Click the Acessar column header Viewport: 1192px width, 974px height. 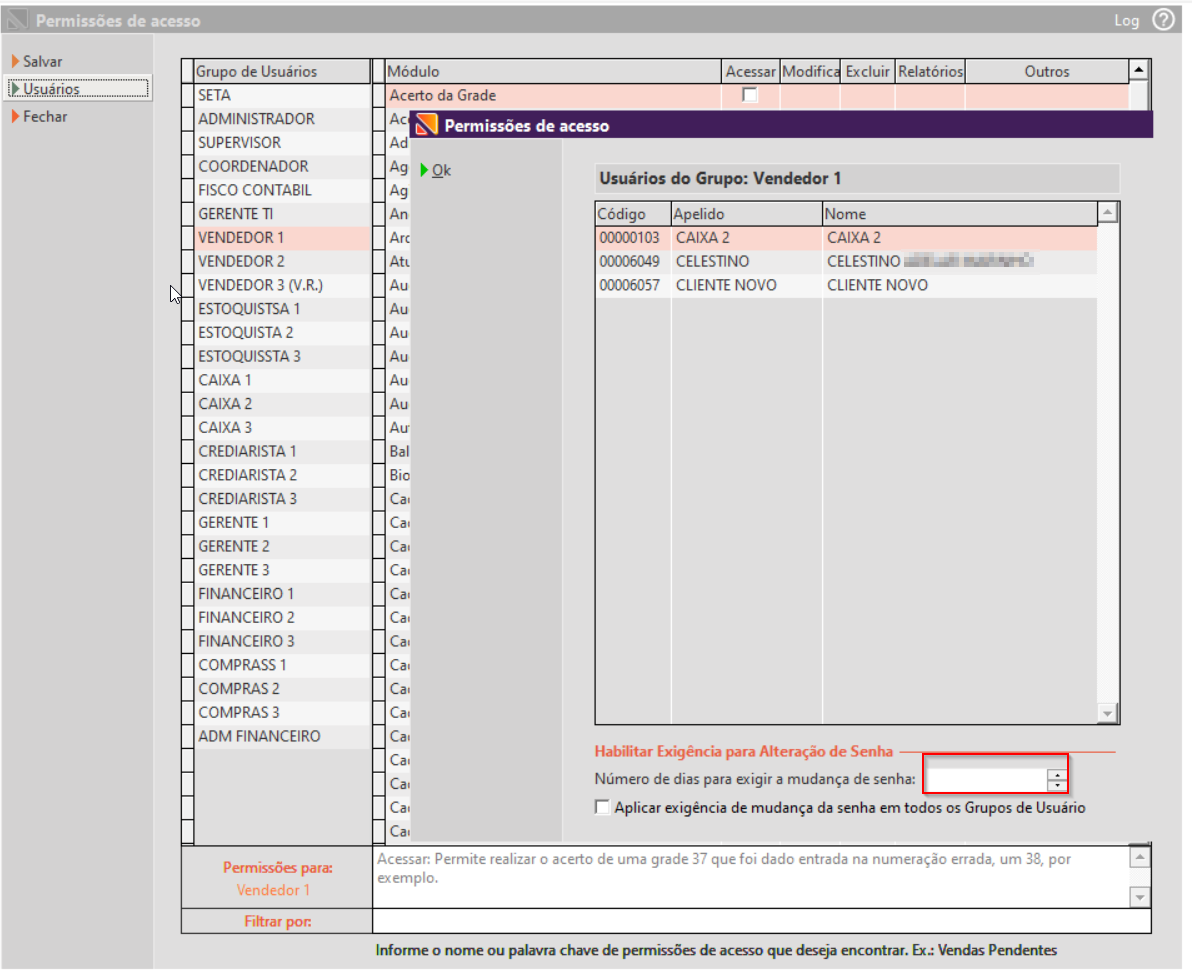(x=750, y=71)
